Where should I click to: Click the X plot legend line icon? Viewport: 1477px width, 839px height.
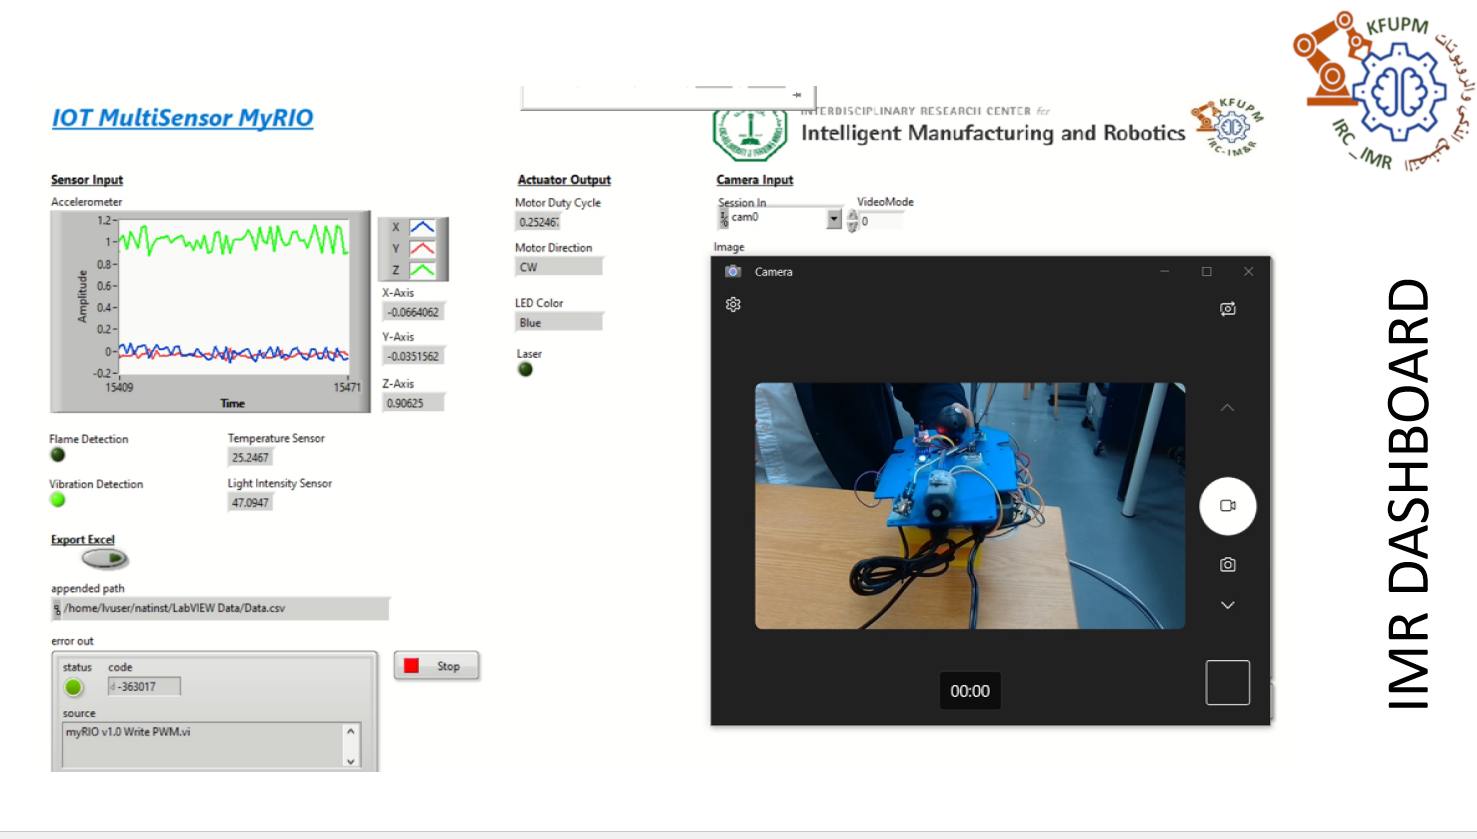point(422,227)
